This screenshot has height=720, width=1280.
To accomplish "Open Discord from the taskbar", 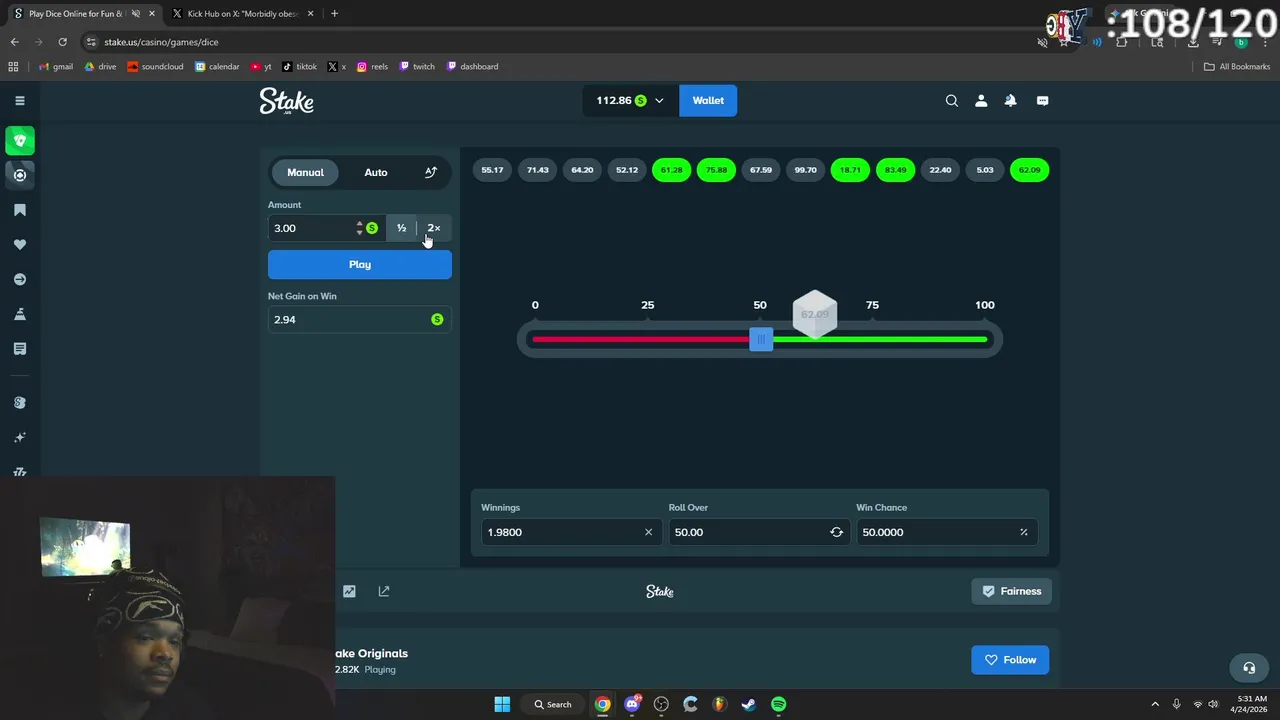I will click(632, 704).
